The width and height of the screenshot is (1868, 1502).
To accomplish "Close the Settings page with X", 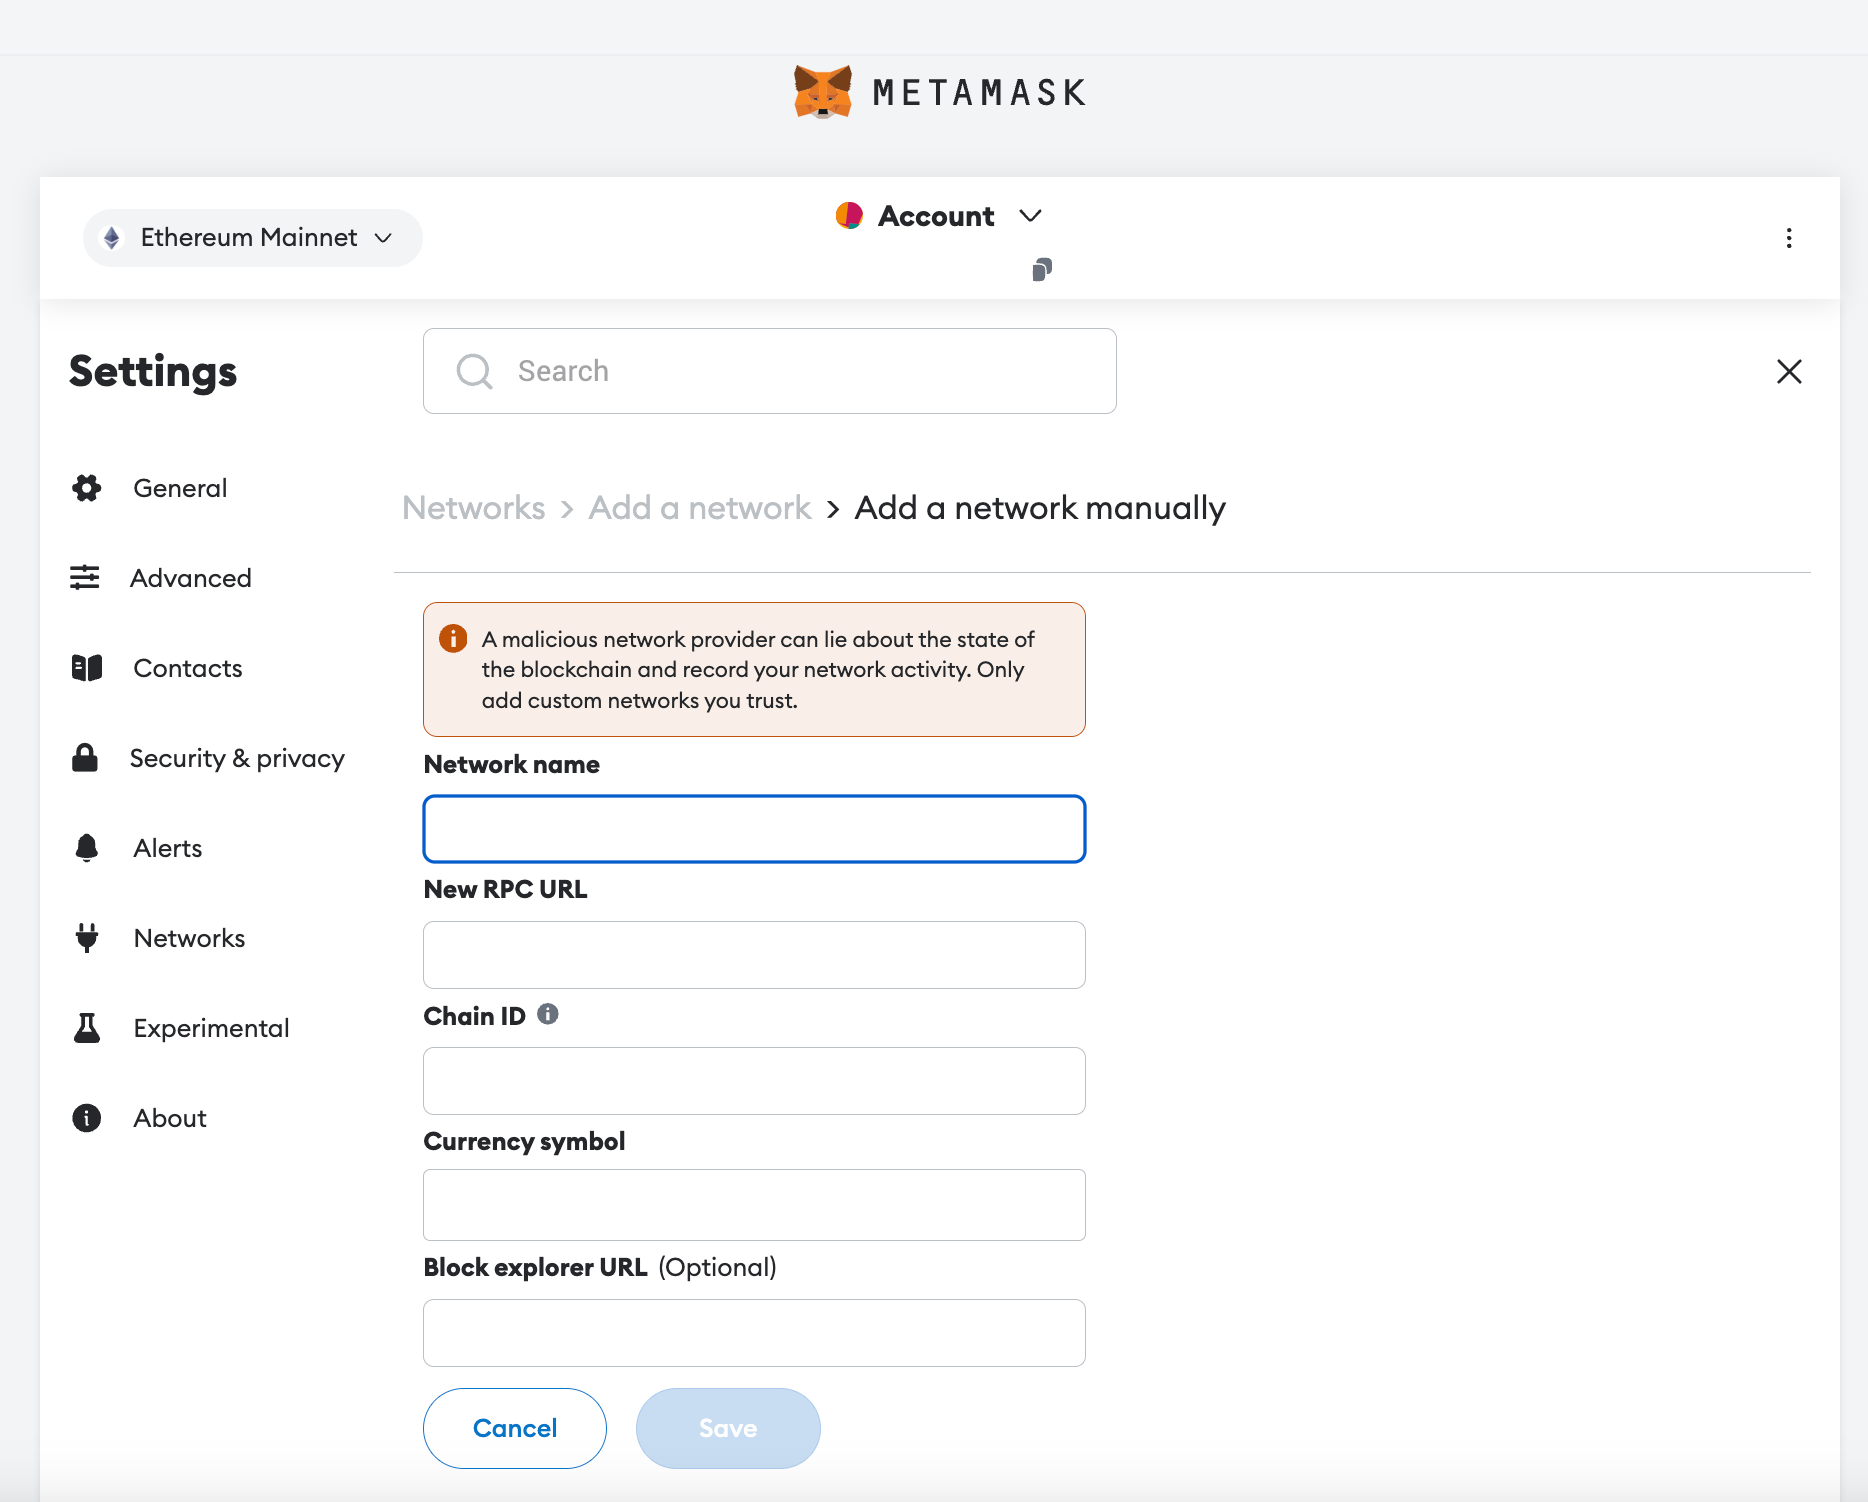I will click(1789, 372).
